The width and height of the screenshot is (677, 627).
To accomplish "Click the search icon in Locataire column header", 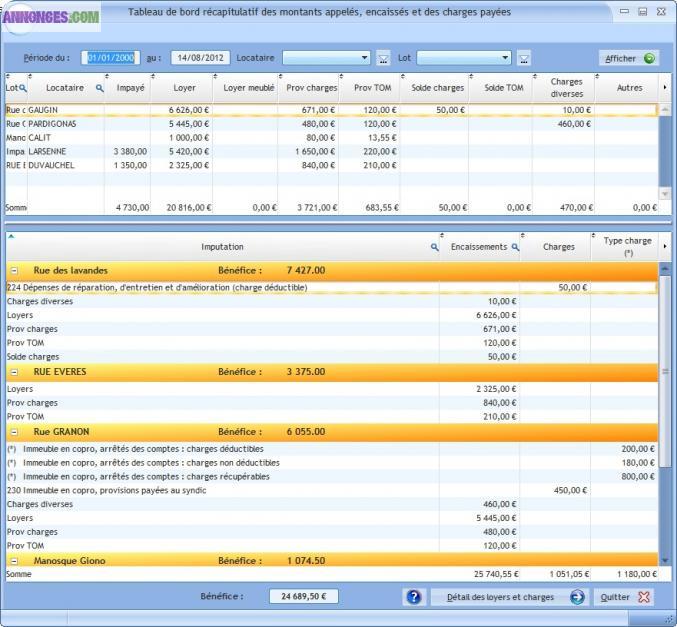I will point(99,88).
